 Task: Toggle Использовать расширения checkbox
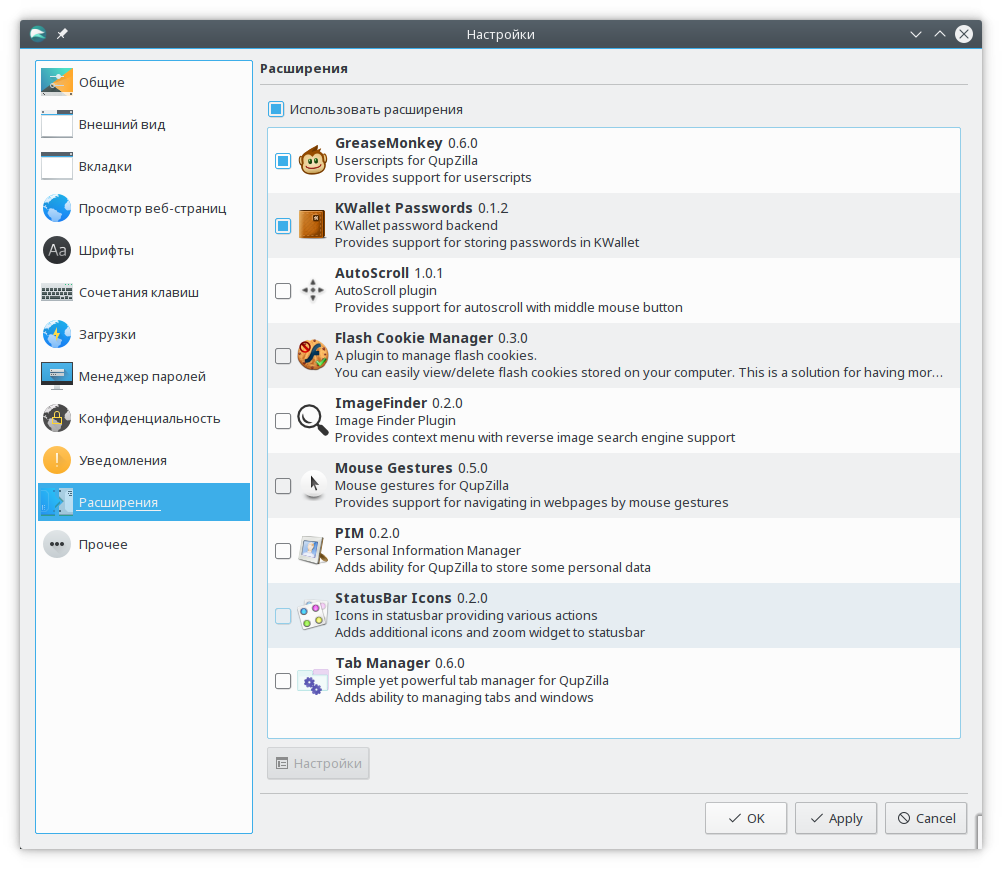(276, 109)
